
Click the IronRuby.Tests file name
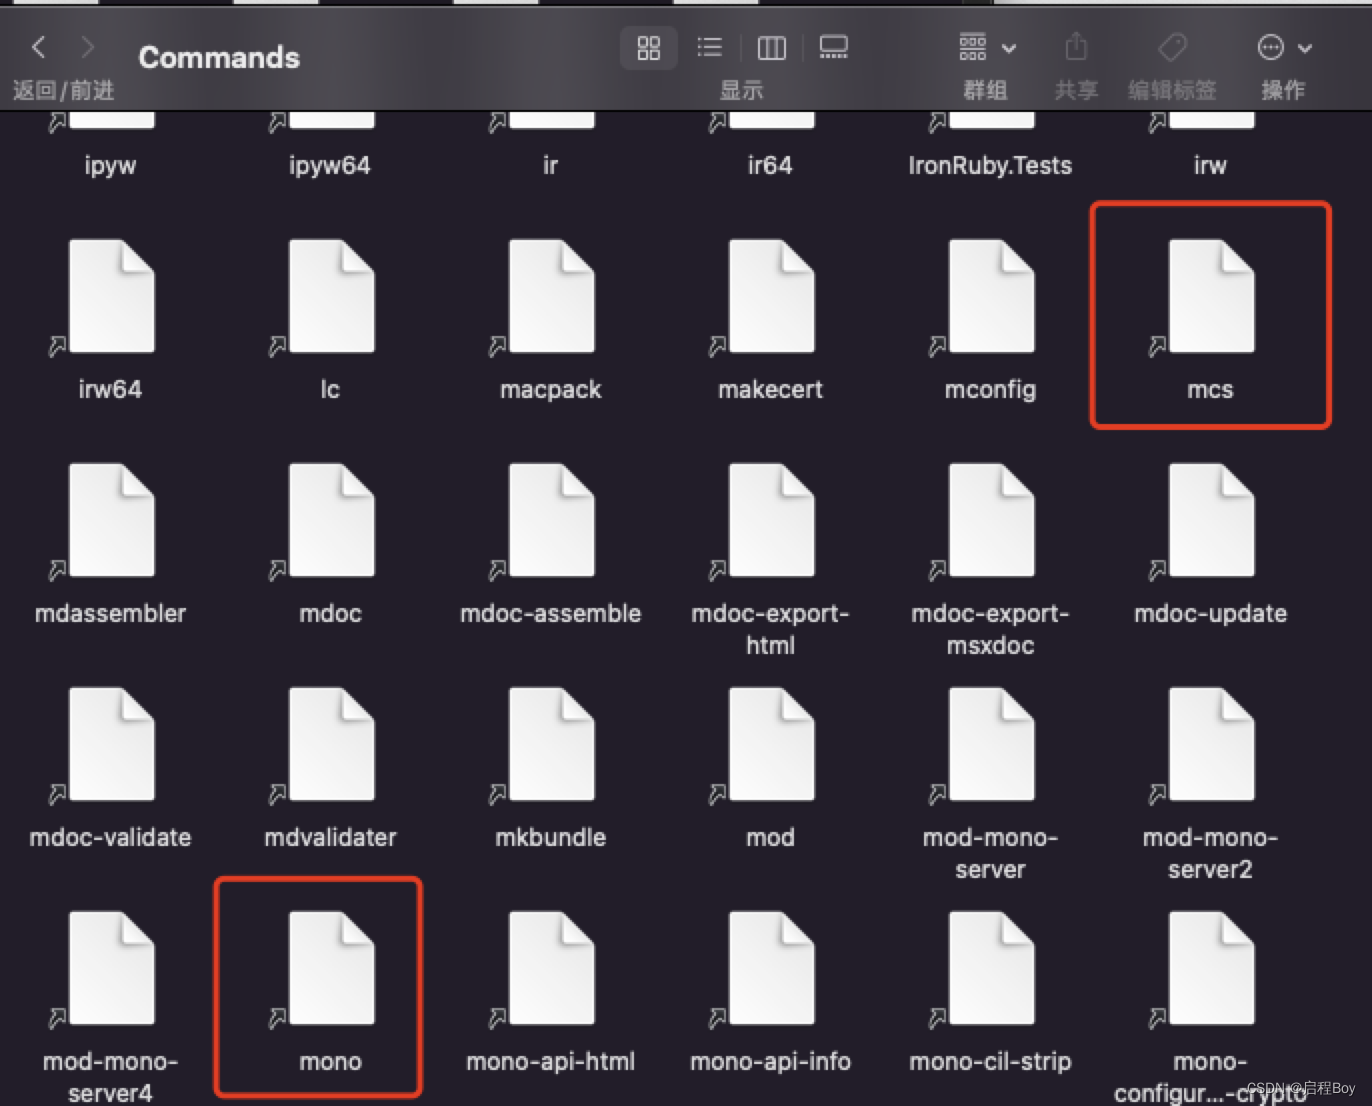990,166
